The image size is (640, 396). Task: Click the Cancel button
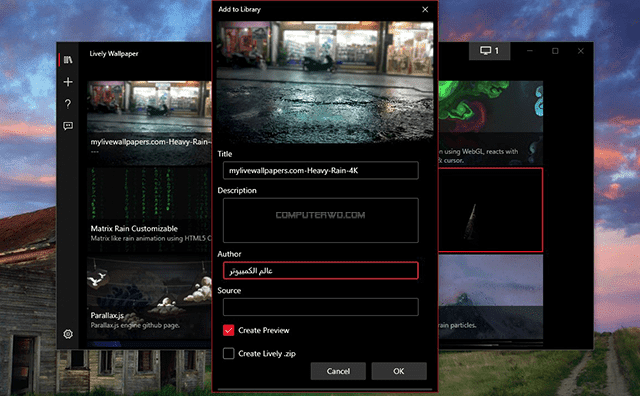point(338,371)
